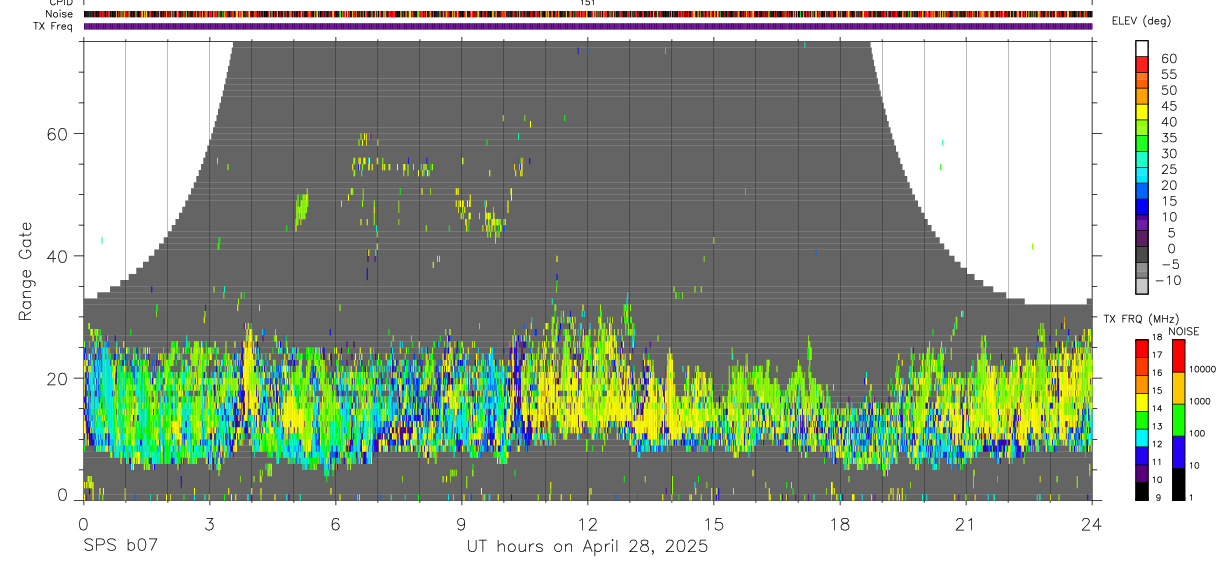The width and height of the screenshot is (1228, 567).
Task: Click the 12 UT hour axis label
Action: [587, 525]
